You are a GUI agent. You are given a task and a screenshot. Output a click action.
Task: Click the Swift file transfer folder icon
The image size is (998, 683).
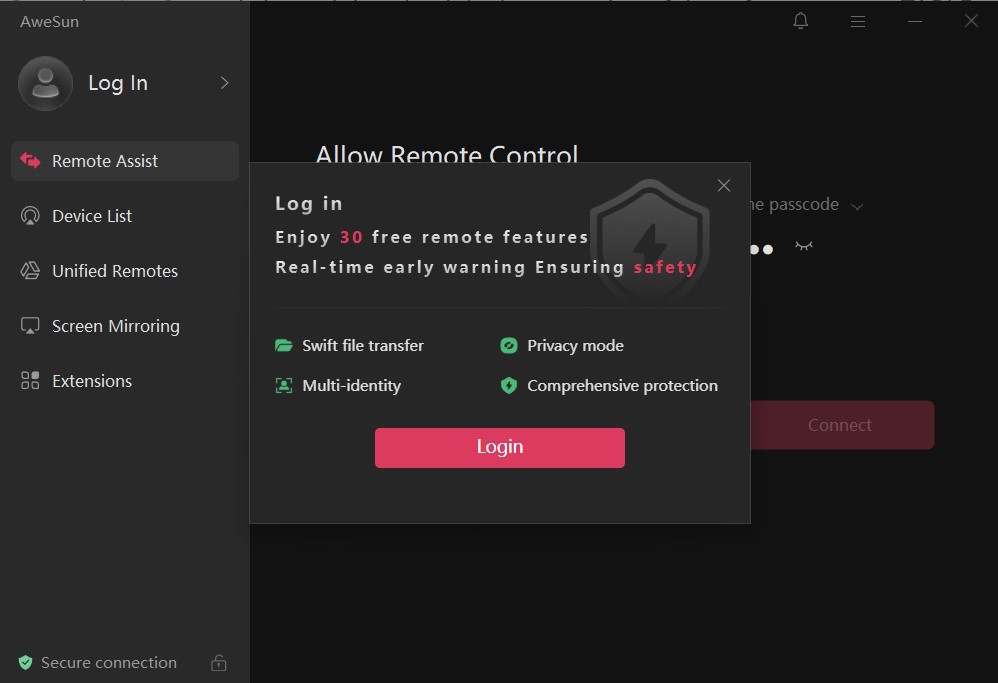(x=284, y=346)
